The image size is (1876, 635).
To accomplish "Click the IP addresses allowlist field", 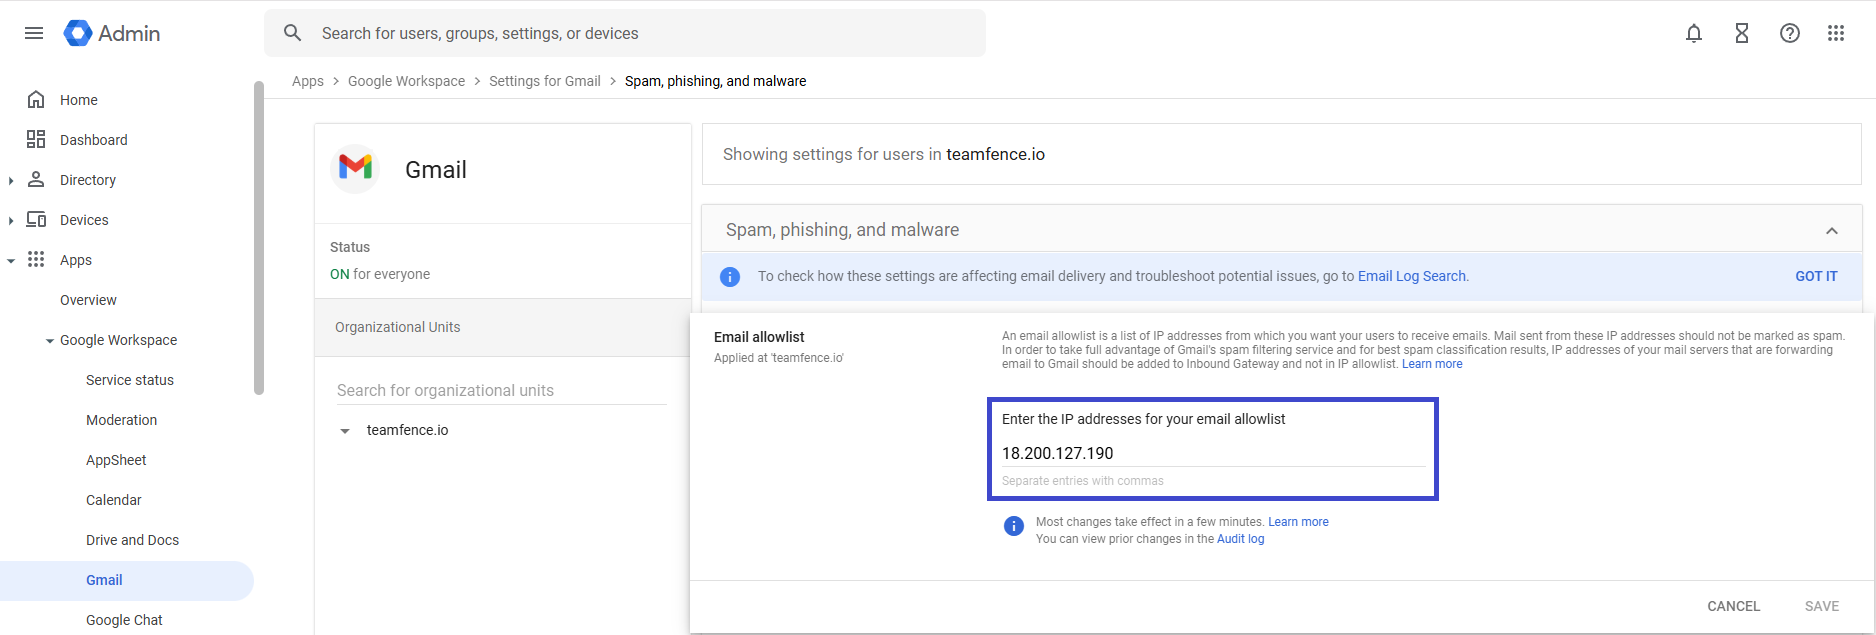I will coord(1212,453).
